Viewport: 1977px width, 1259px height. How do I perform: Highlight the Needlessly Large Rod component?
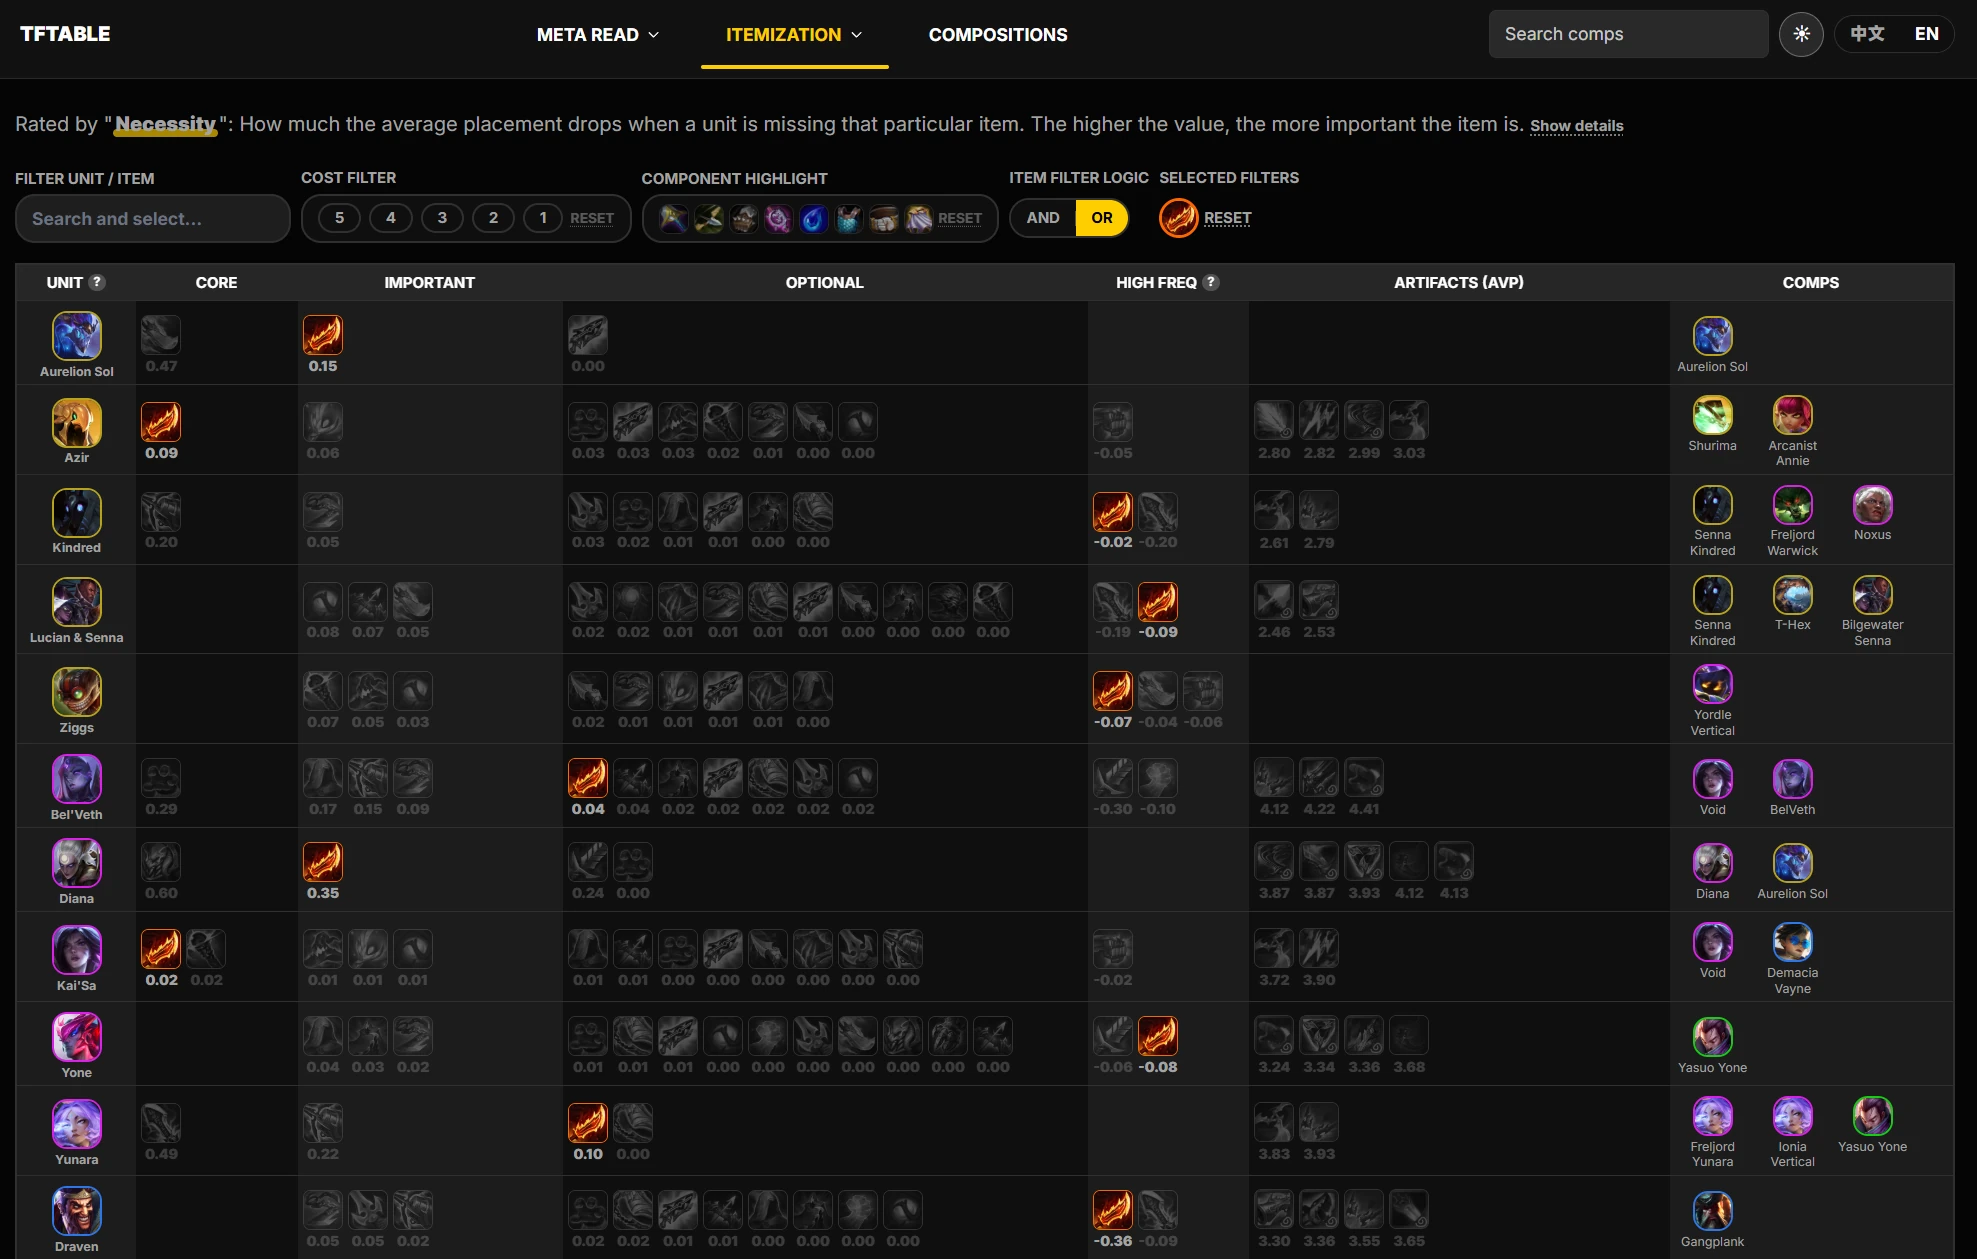click(x=779, y=218)
